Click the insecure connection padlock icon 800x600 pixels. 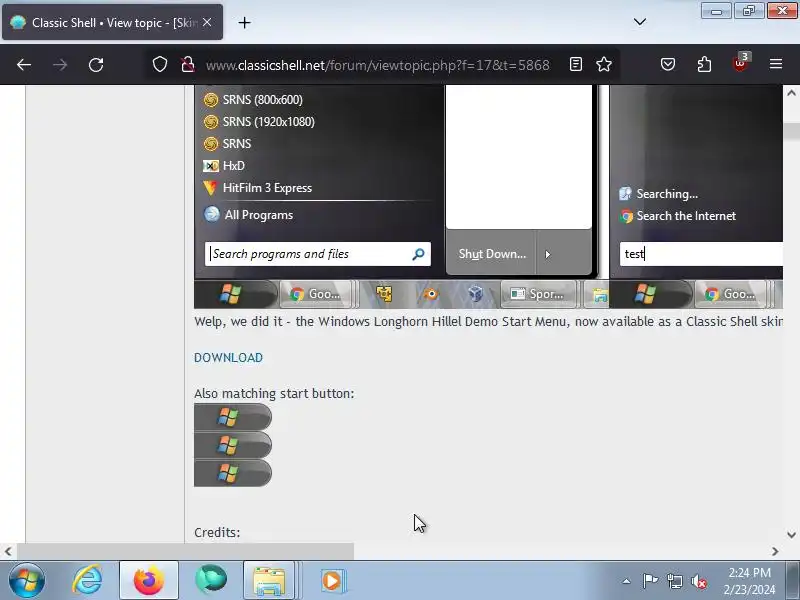pos(188,65)
